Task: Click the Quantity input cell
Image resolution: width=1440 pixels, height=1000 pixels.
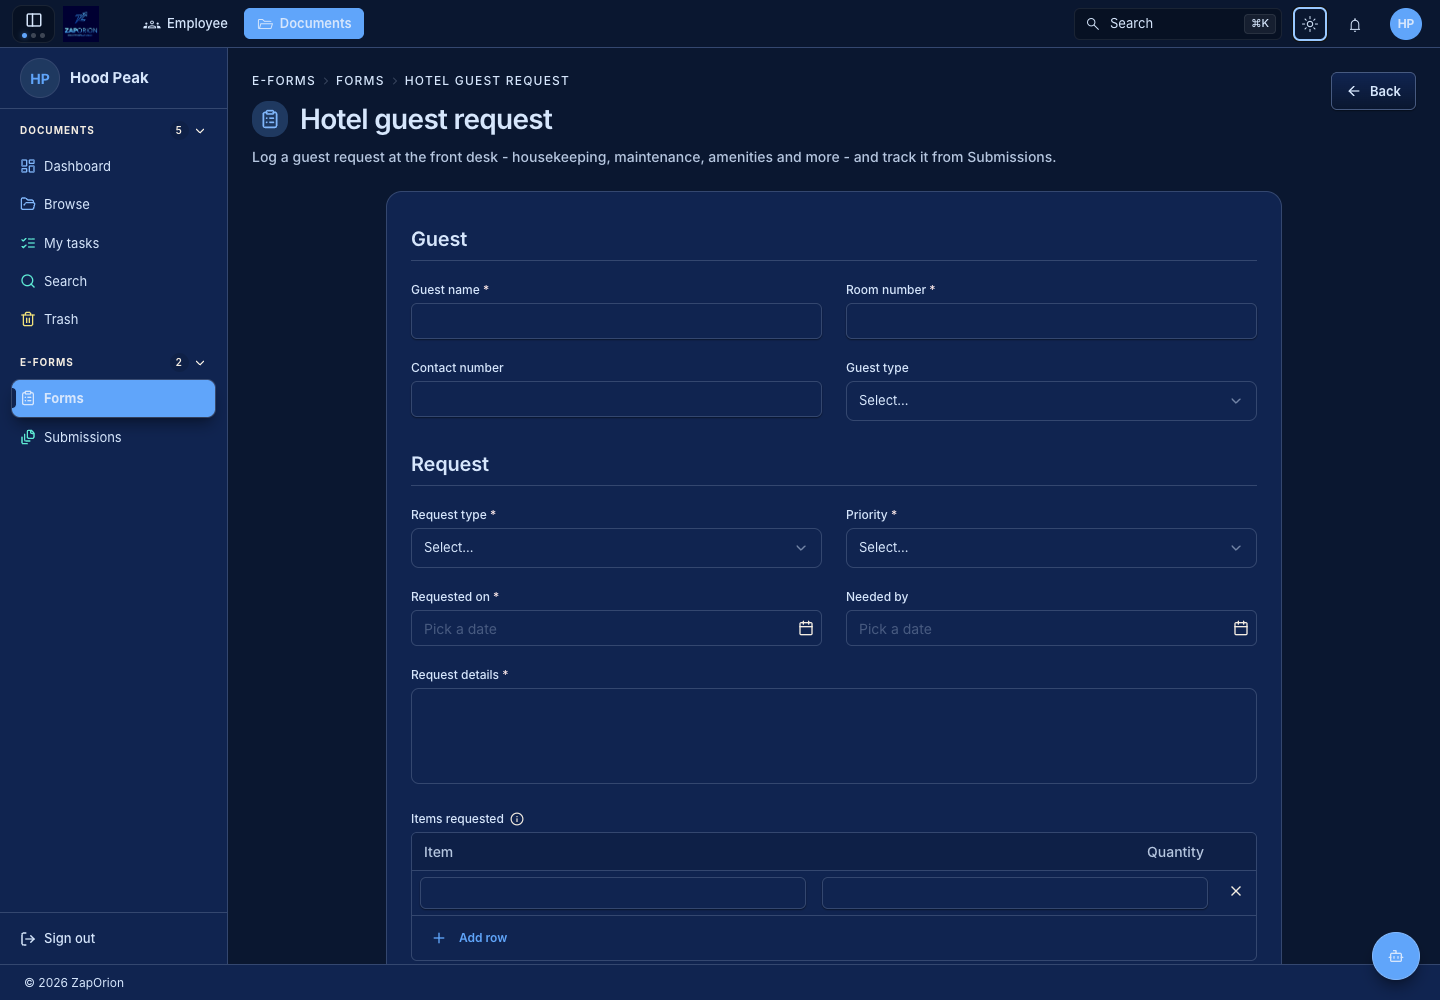Action: pyautogui.click(x=1015, y=893)
